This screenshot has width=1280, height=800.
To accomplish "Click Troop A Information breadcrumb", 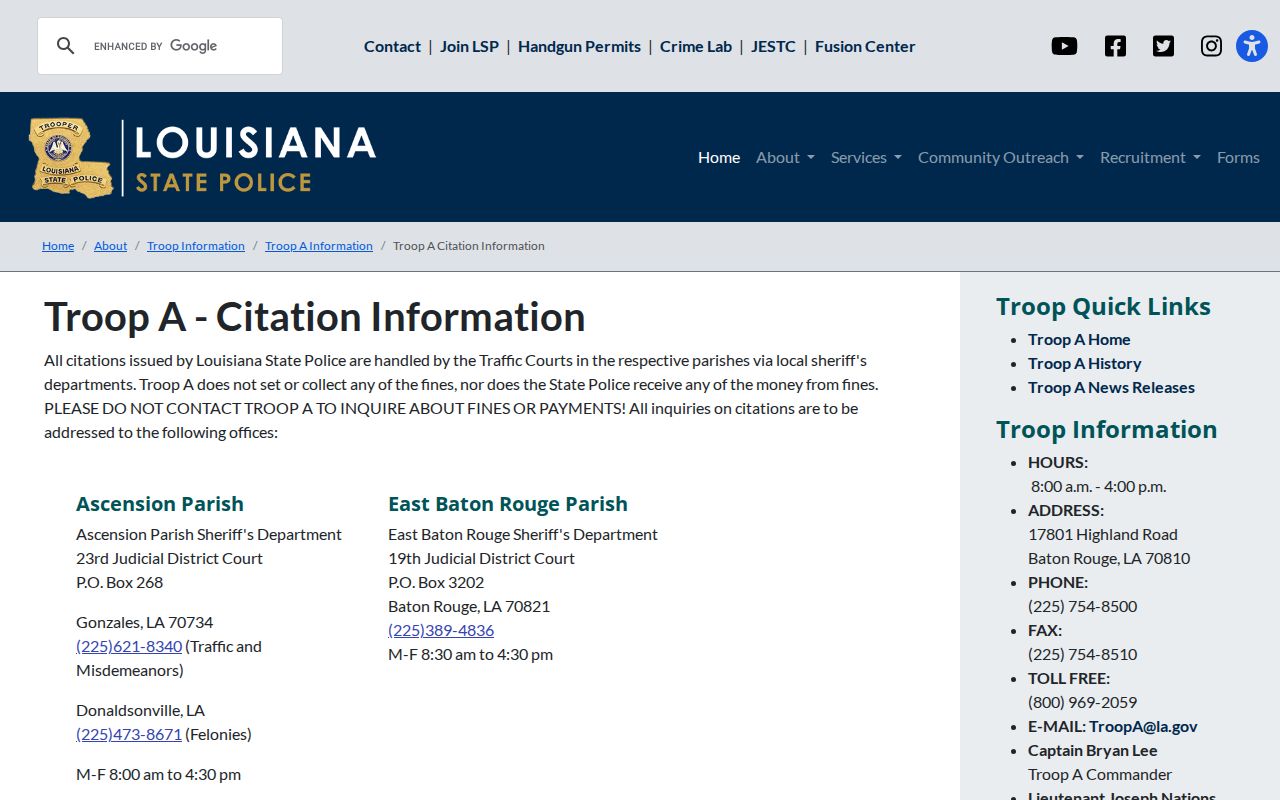I will [319, 246].
